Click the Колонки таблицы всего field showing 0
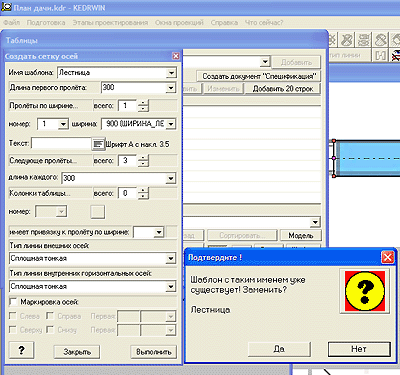The height and width of the screenshot is (375, 400). click(x=128, y=193)
